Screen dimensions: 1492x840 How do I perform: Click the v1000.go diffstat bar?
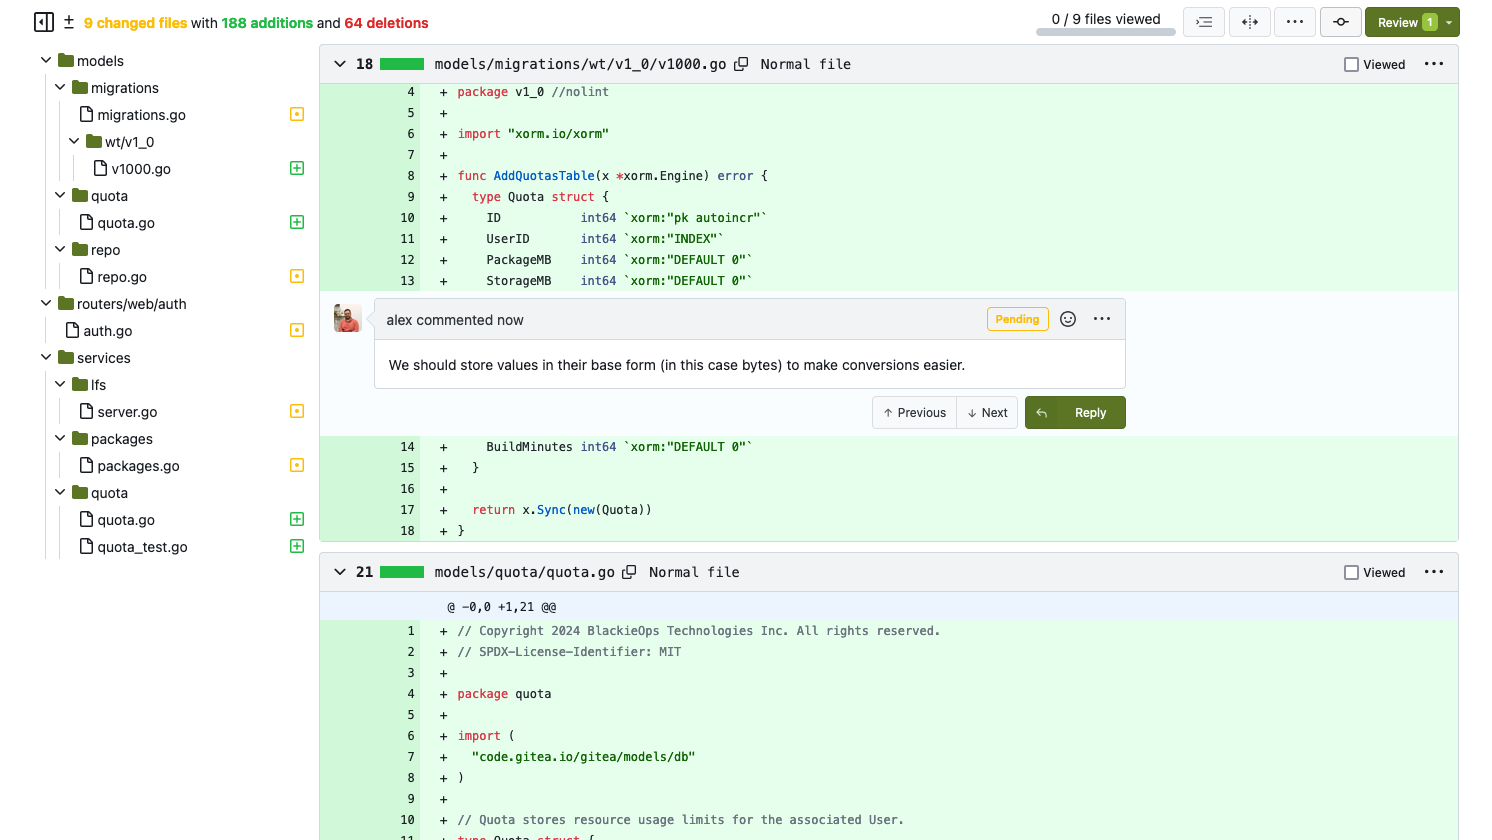click(402, 64)
